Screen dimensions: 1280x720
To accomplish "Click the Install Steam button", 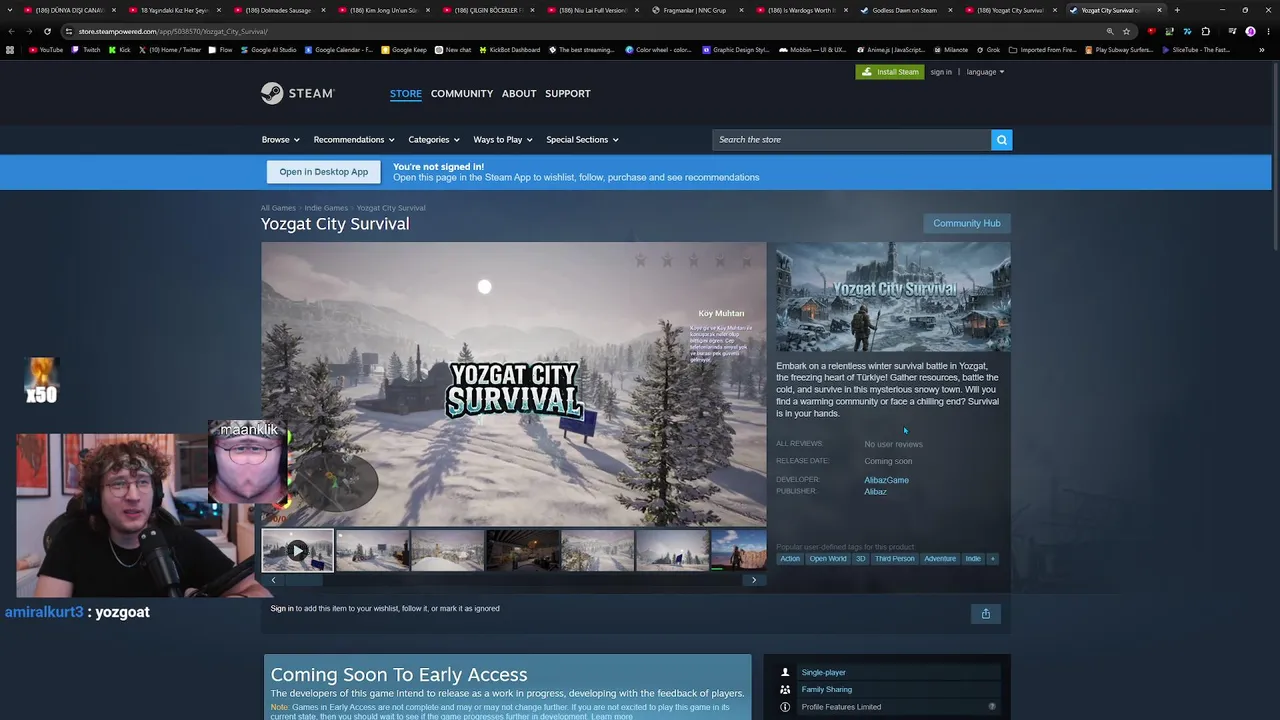I will 890,72.
